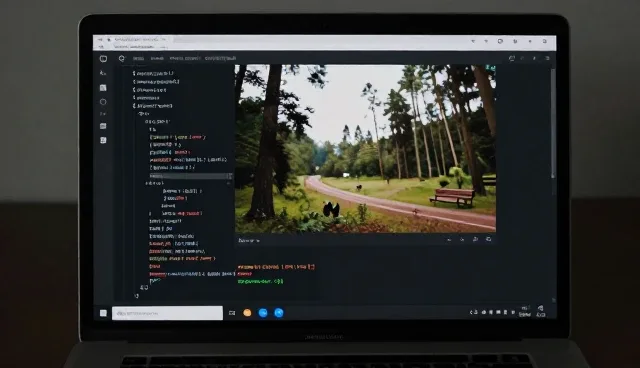640x368 pixels.
Task: Click the orange circular icon in the taskbar
Action: (247, 313)
